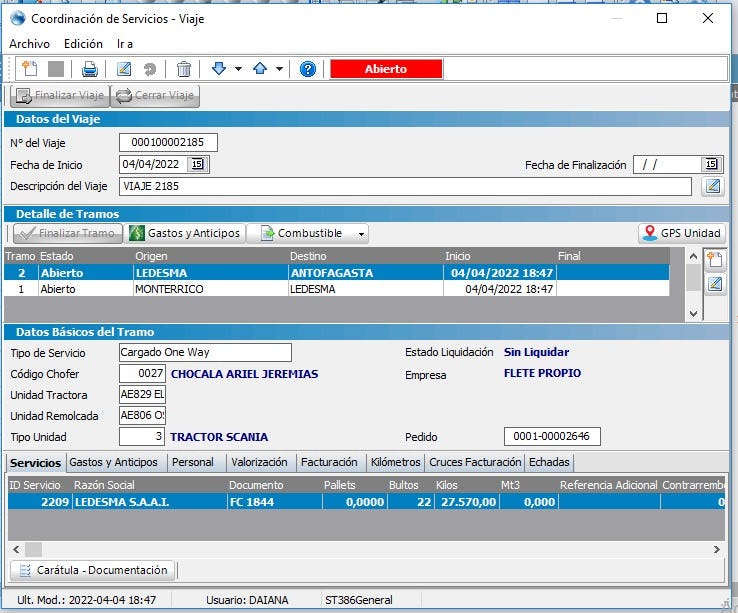Click the edit icon beside Descripción del Viaje

(x=713, y=186)
